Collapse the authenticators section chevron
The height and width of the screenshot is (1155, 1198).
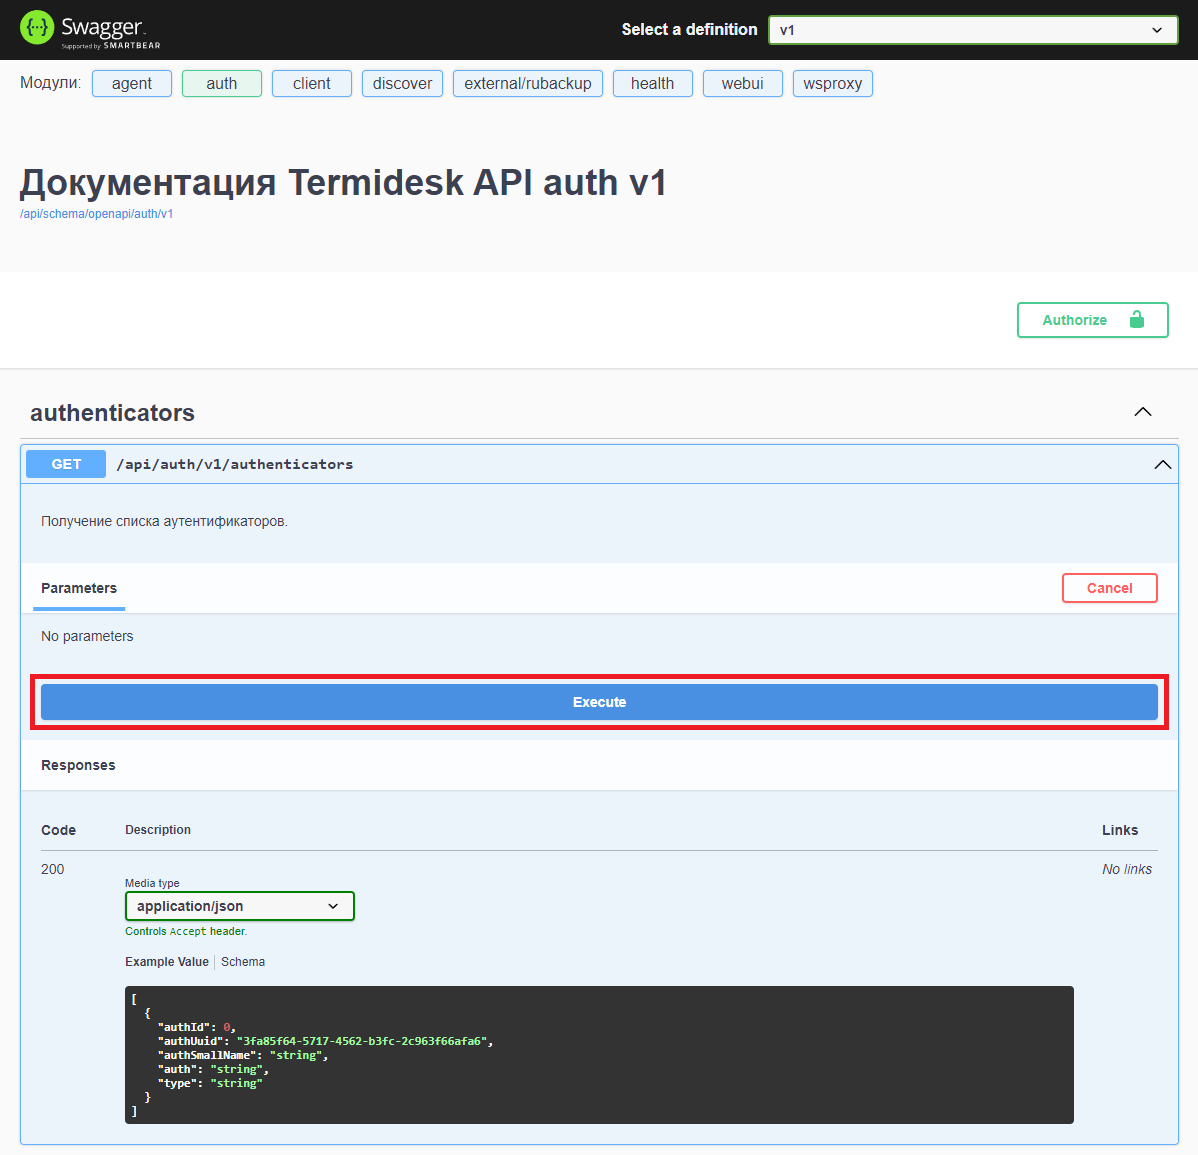point(1143,412)
